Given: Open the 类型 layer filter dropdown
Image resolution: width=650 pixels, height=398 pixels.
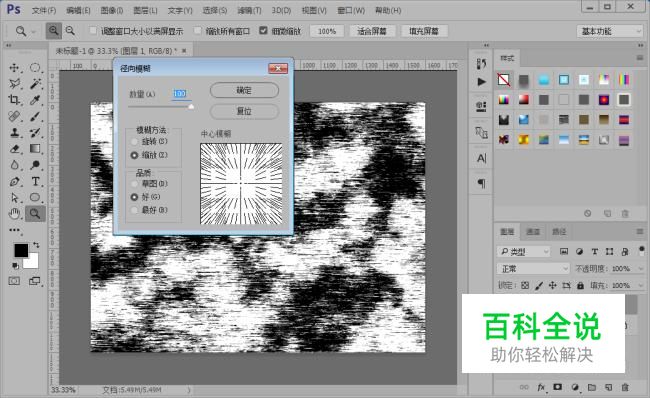Looking at the screenshot, I should pyautogui.click(x=524, y=252).
